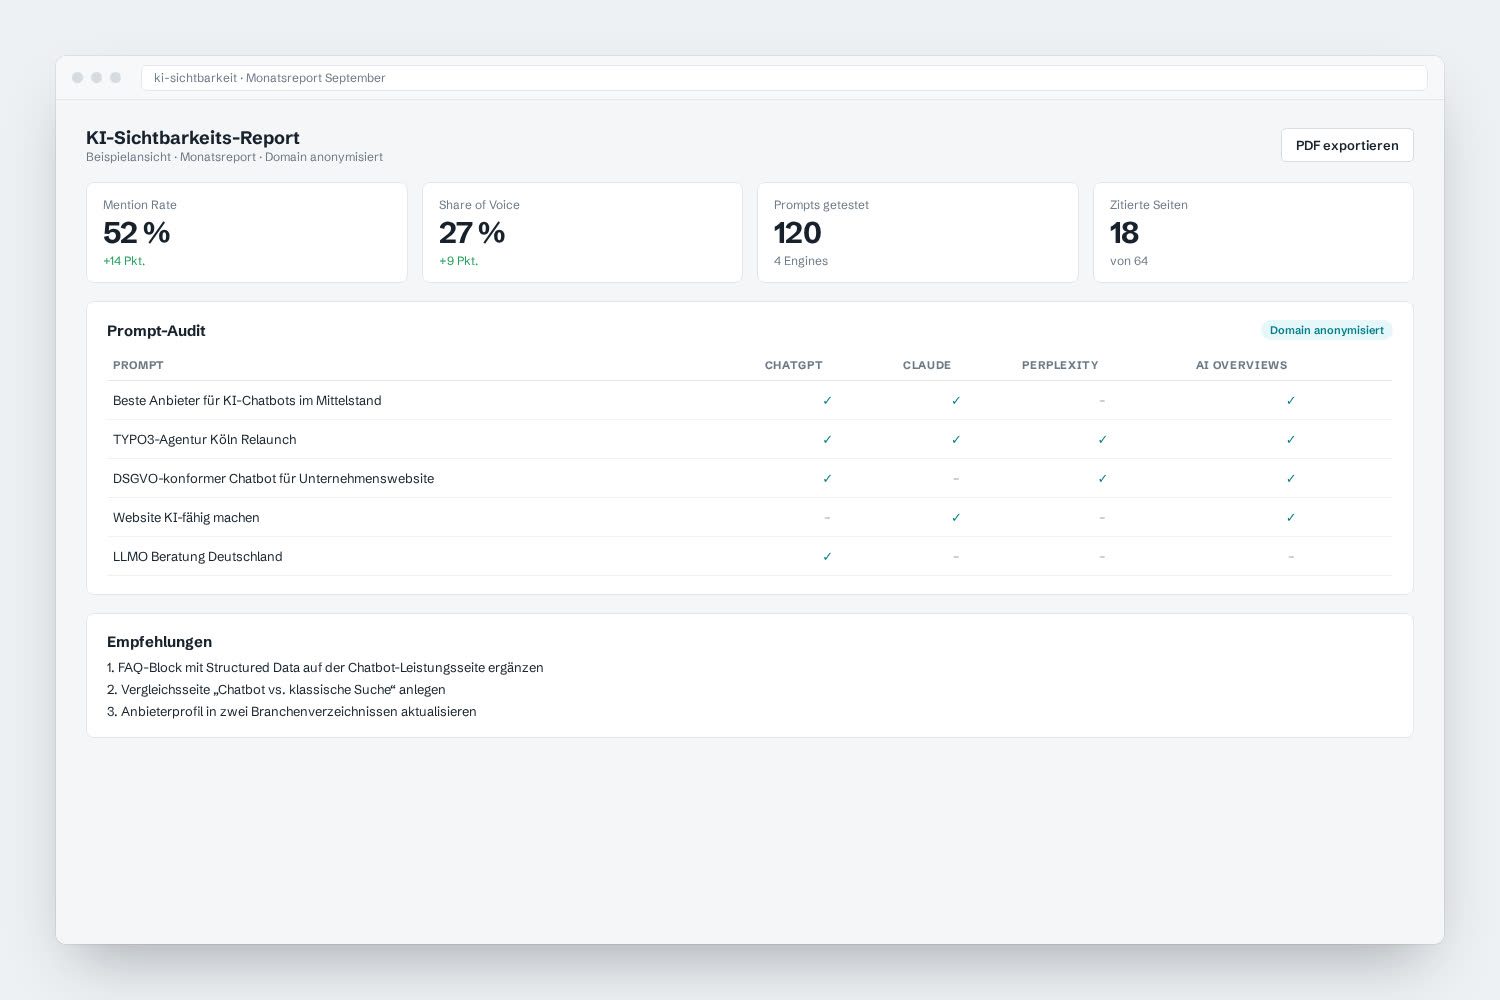Click Perplexity dash in LLMO Beratung row

click(x=1102, y=556)
